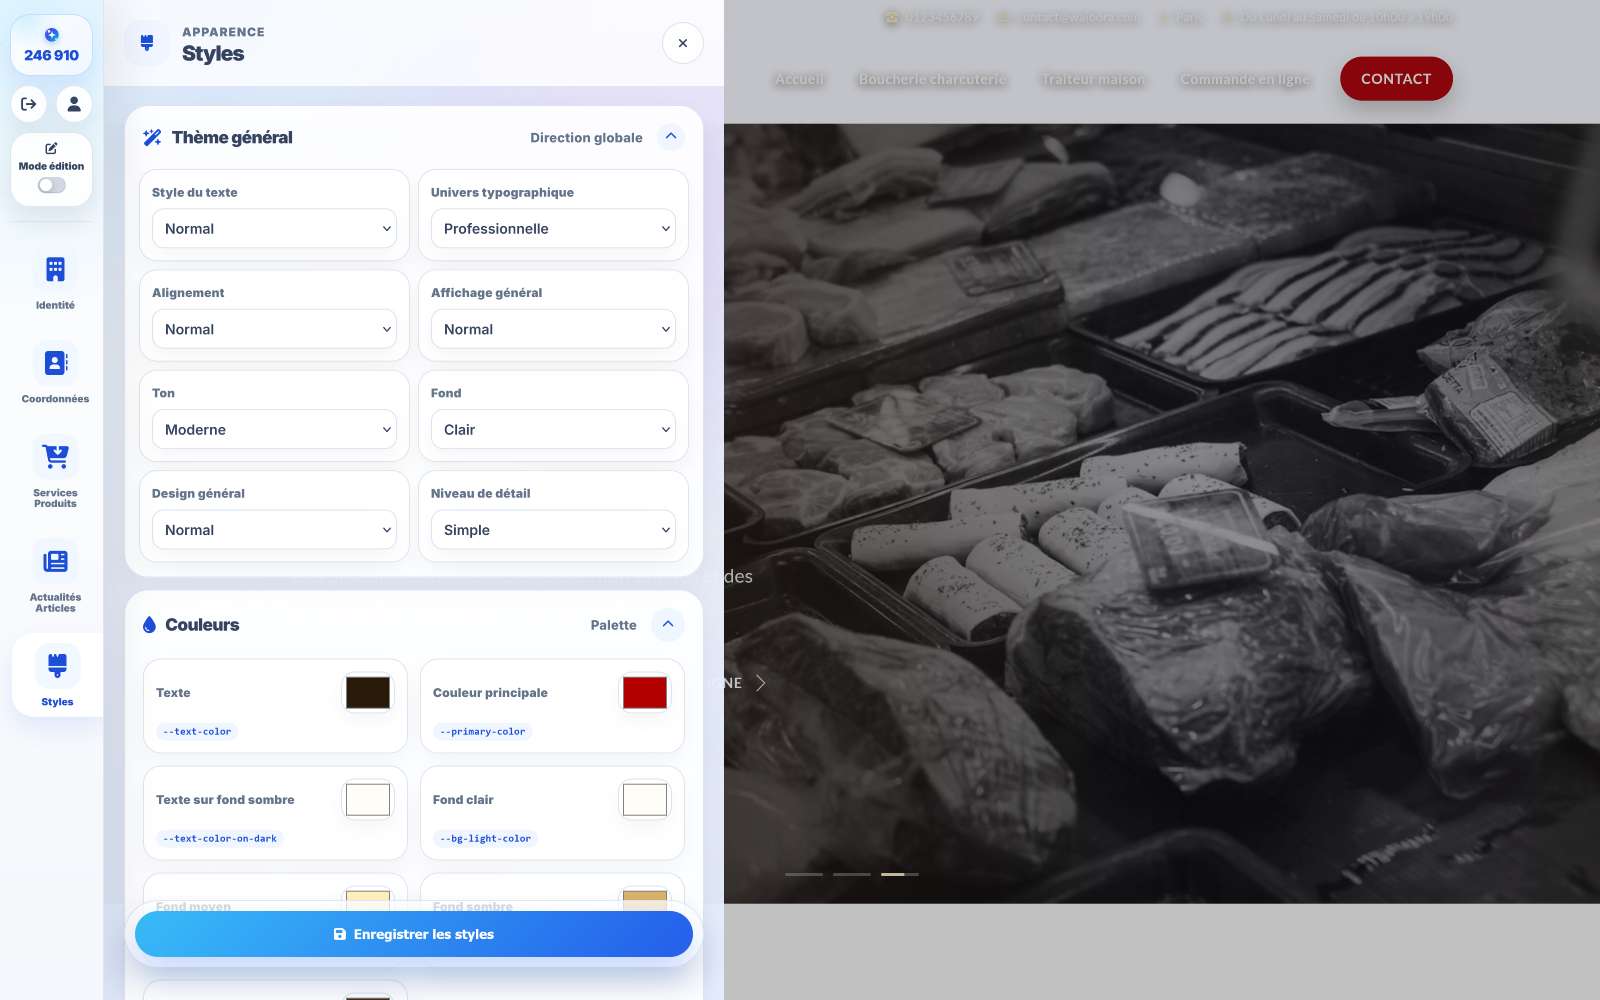Screen dimensions: 1600x1000
Task: Open the Coordonnées sidebar icon
Action: pos(55,363)
